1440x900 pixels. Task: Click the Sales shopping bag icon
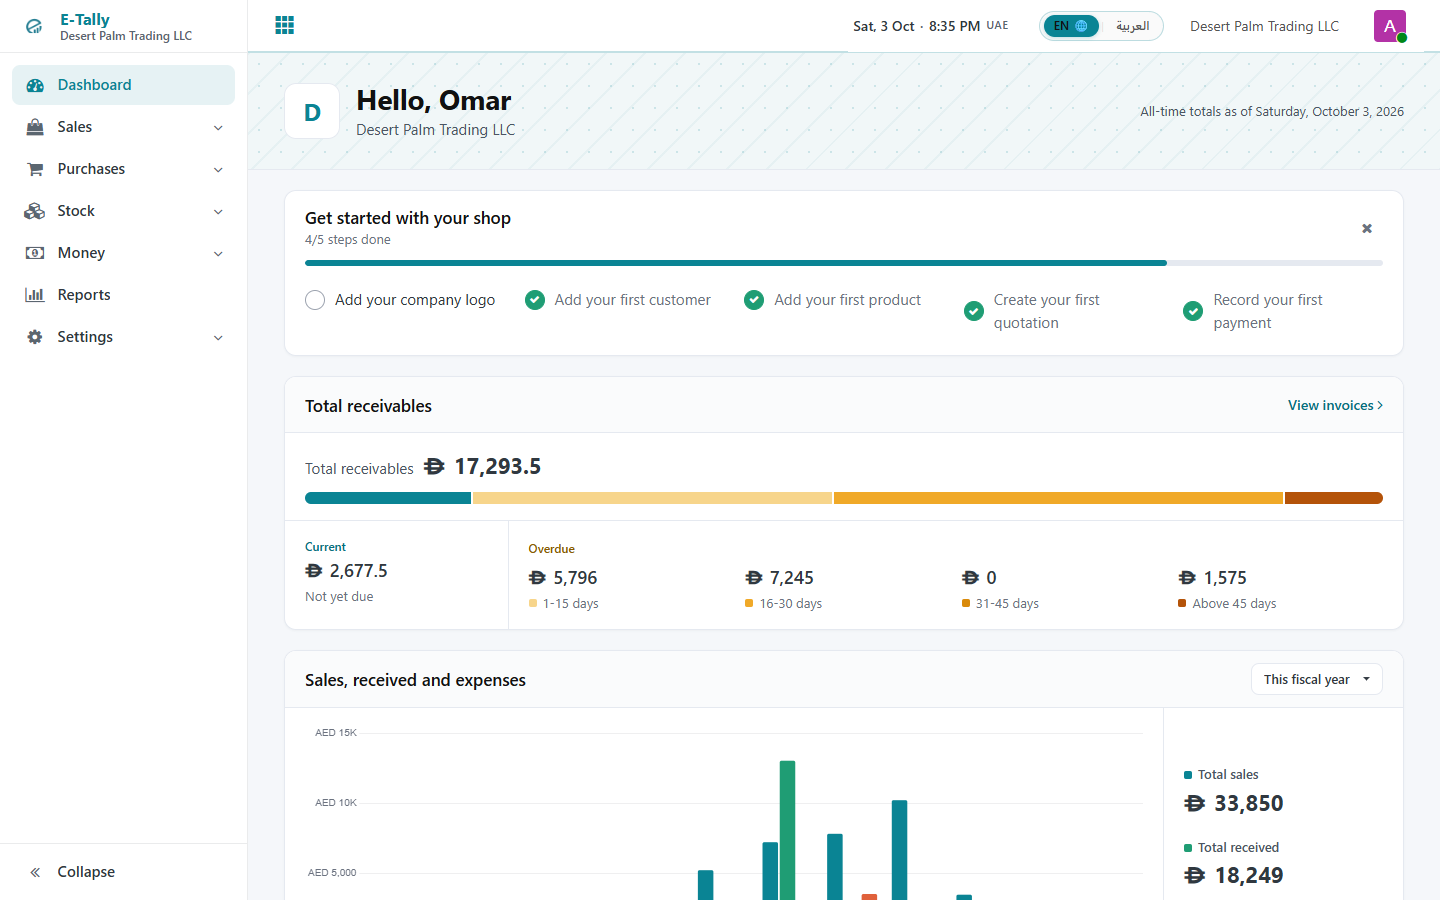[35, 127]
